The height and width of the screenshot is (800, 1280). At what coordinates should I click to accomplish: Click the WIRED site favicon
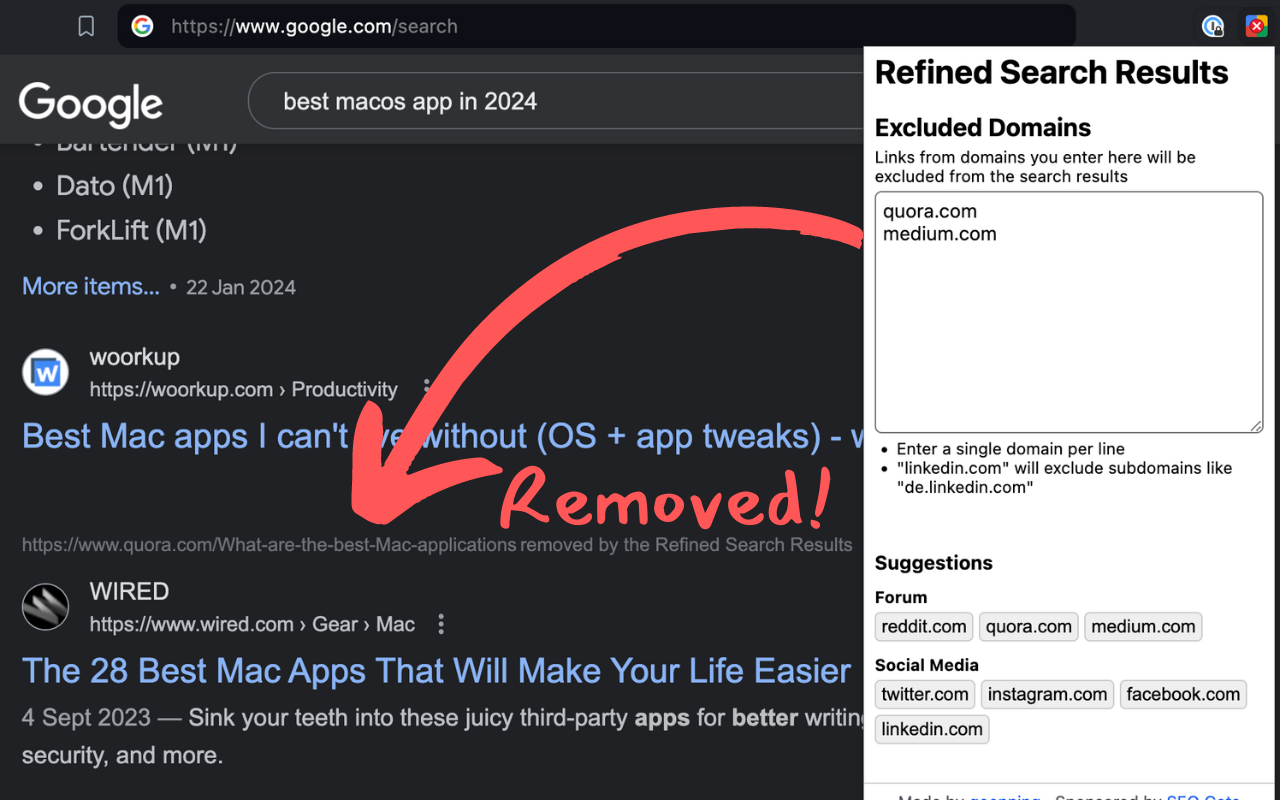point(46,607)
